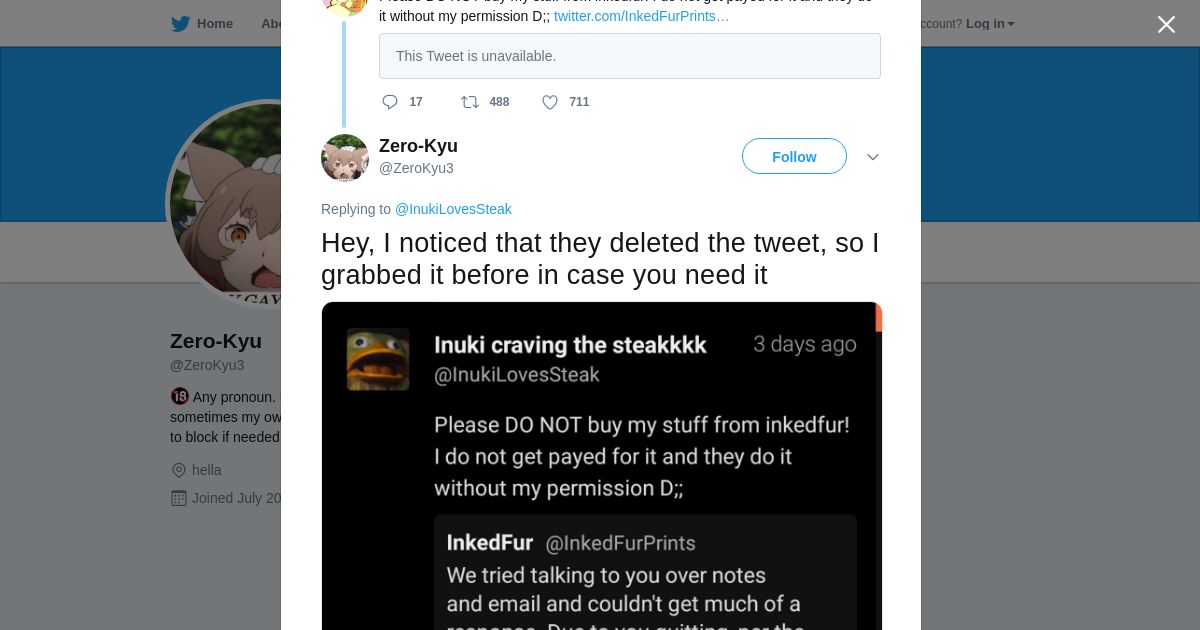Image resolution: width=1200 pixels, height=630 pixels.
Task: Open the @InukiLovesSteak reply mention link
Action: pyautogui.click(x=453, y=209)
